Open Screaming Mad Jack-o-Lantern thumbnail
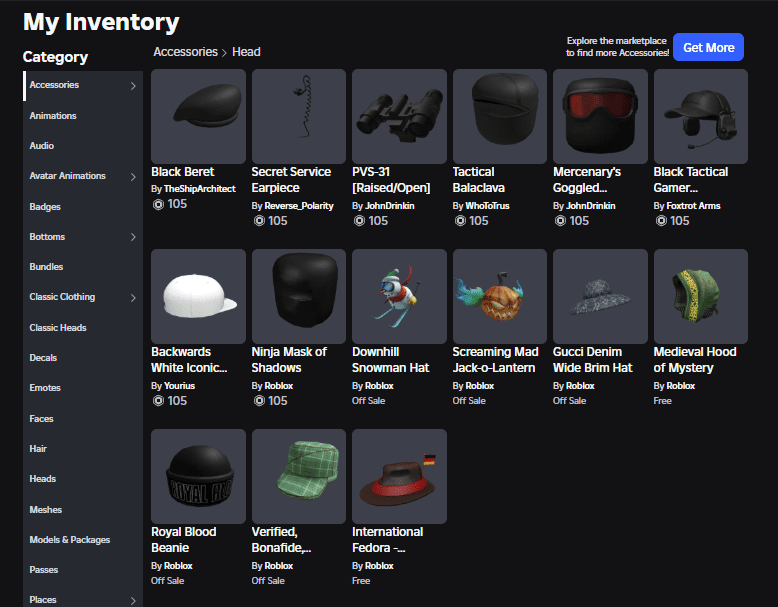Image resolution: width=778 pixels, height=607 pixels. [500, 296]
